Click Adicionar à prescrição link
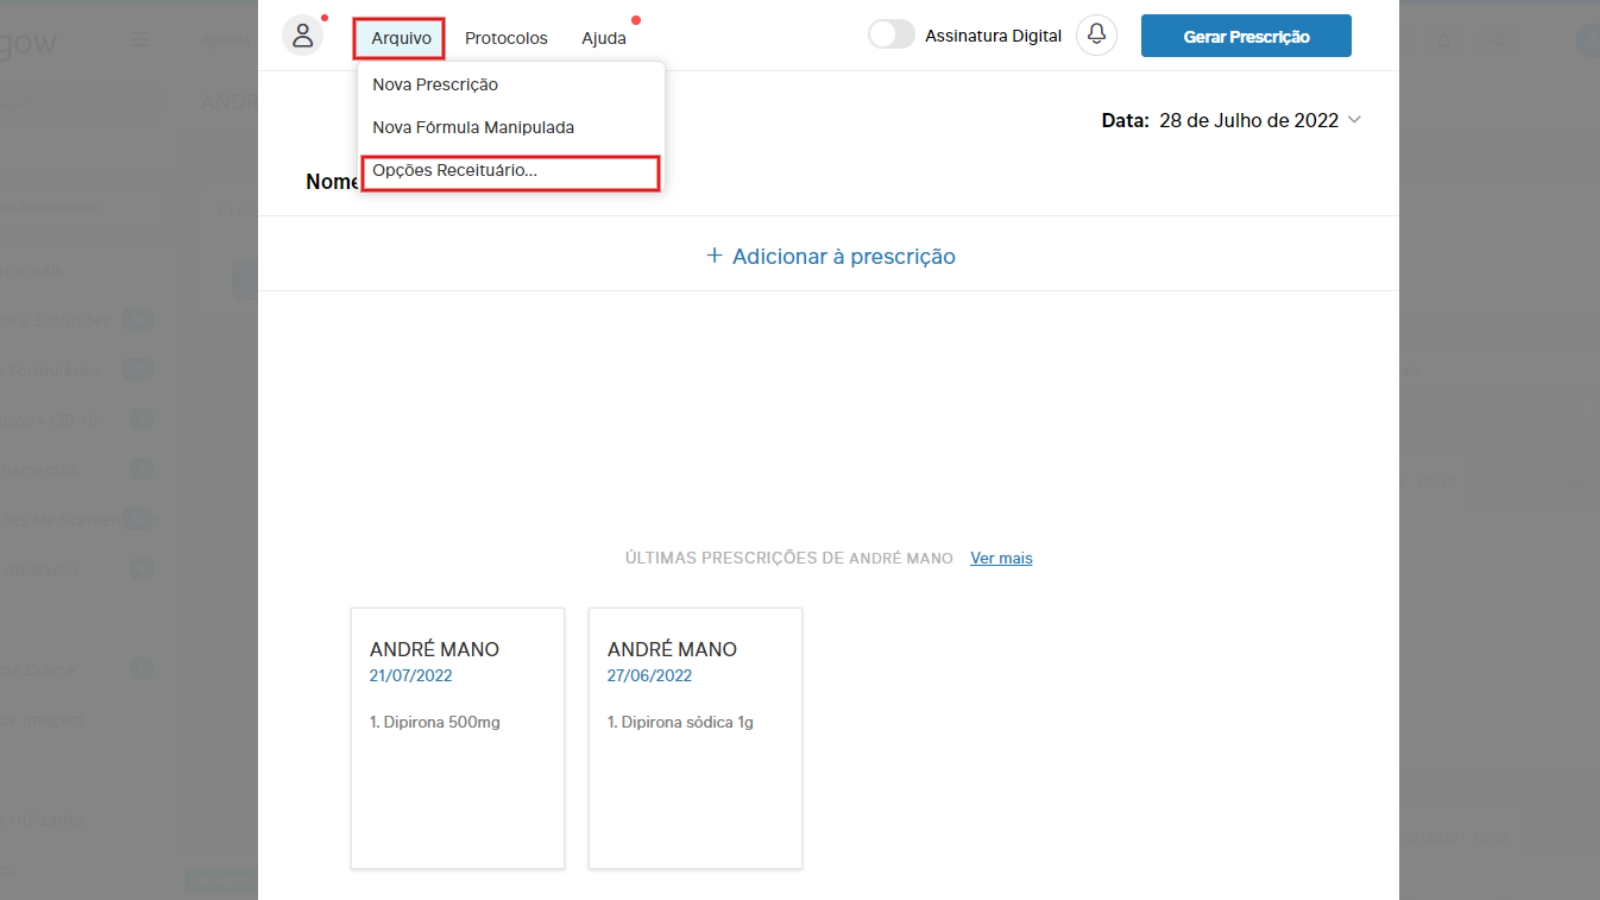 (x=843, y=257)
